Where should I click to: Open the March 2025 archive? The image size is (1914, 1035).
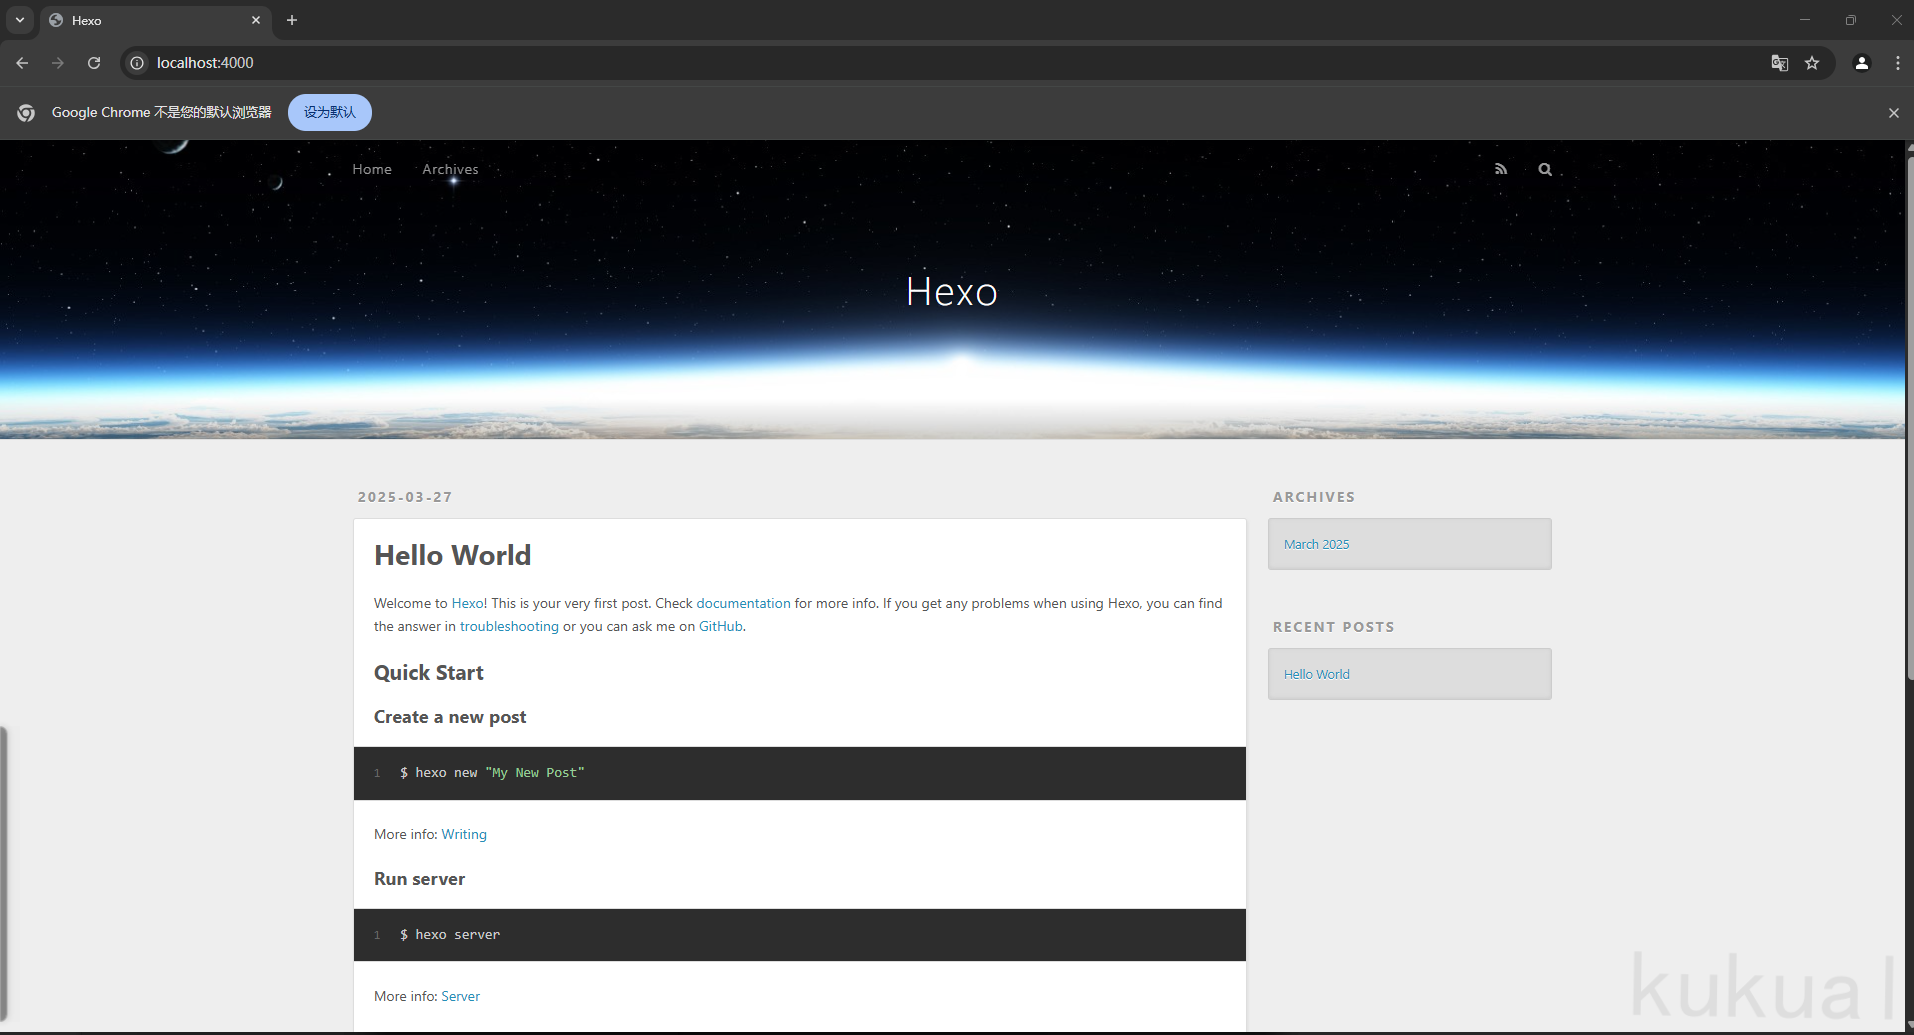1316,544
